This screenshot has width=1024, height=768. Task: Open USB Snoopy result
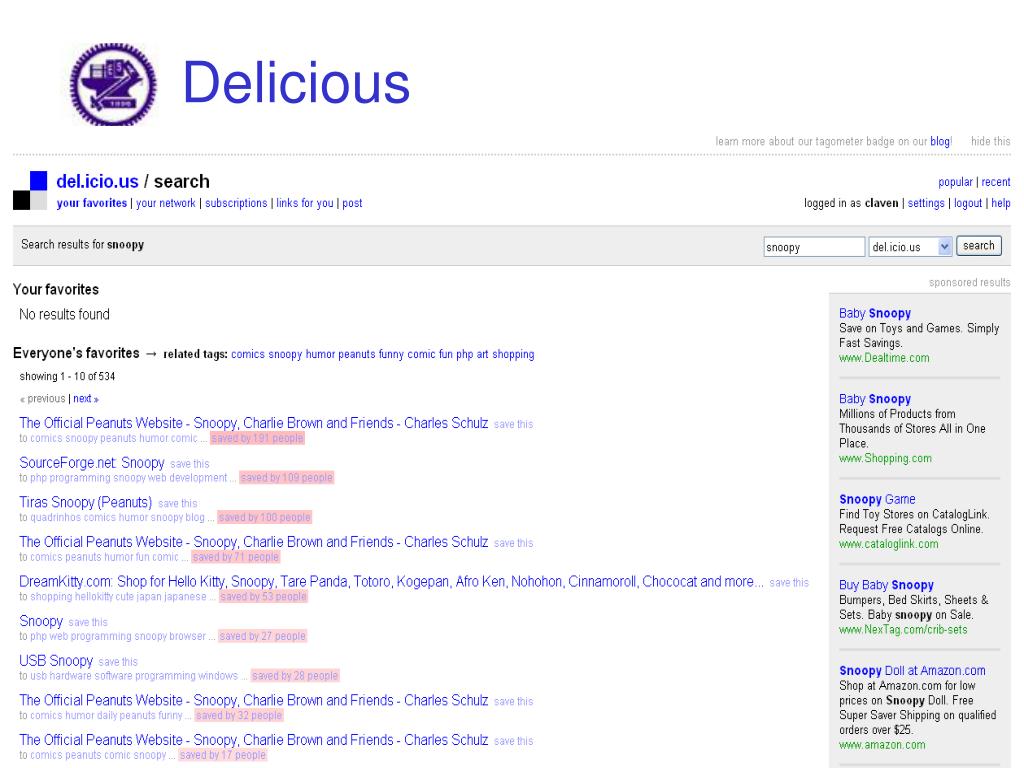coord(56,661)
